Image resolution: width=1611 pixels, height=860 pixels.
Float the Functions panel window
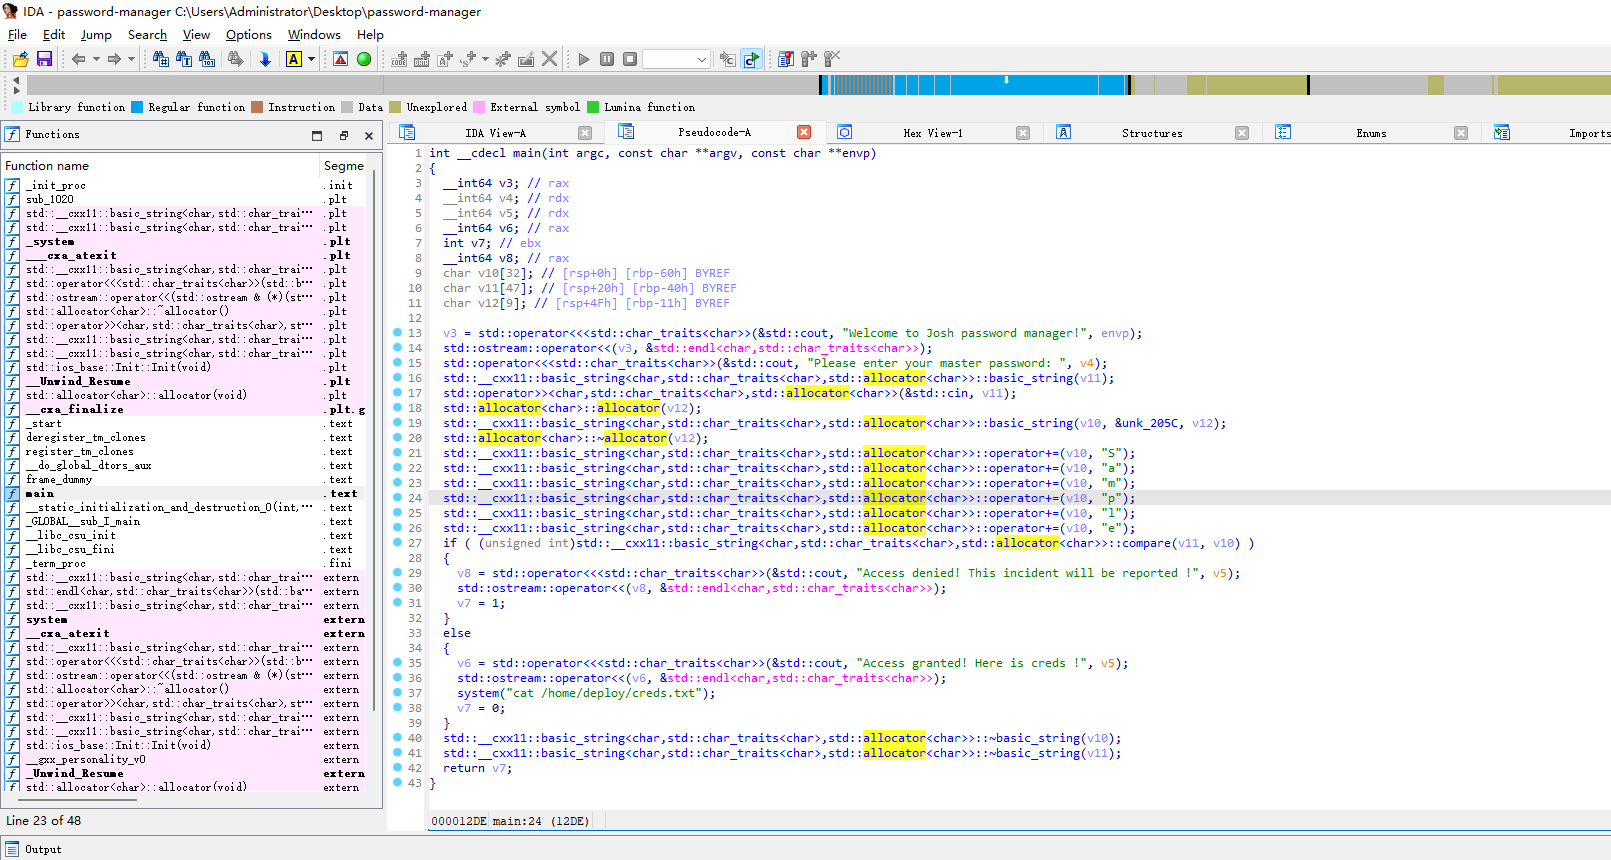click(343, 135)
